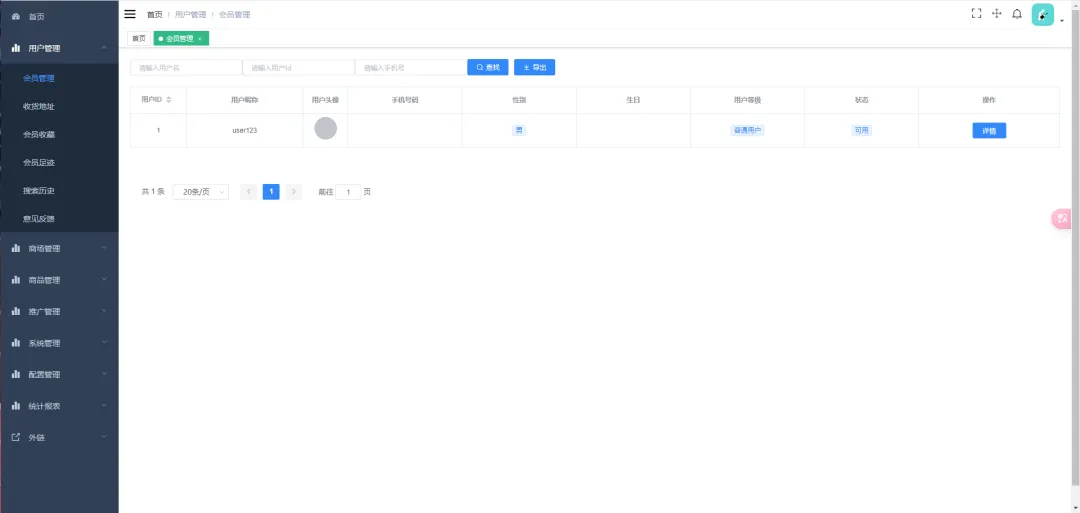Focus the 请输入用户名 input field

186,67
